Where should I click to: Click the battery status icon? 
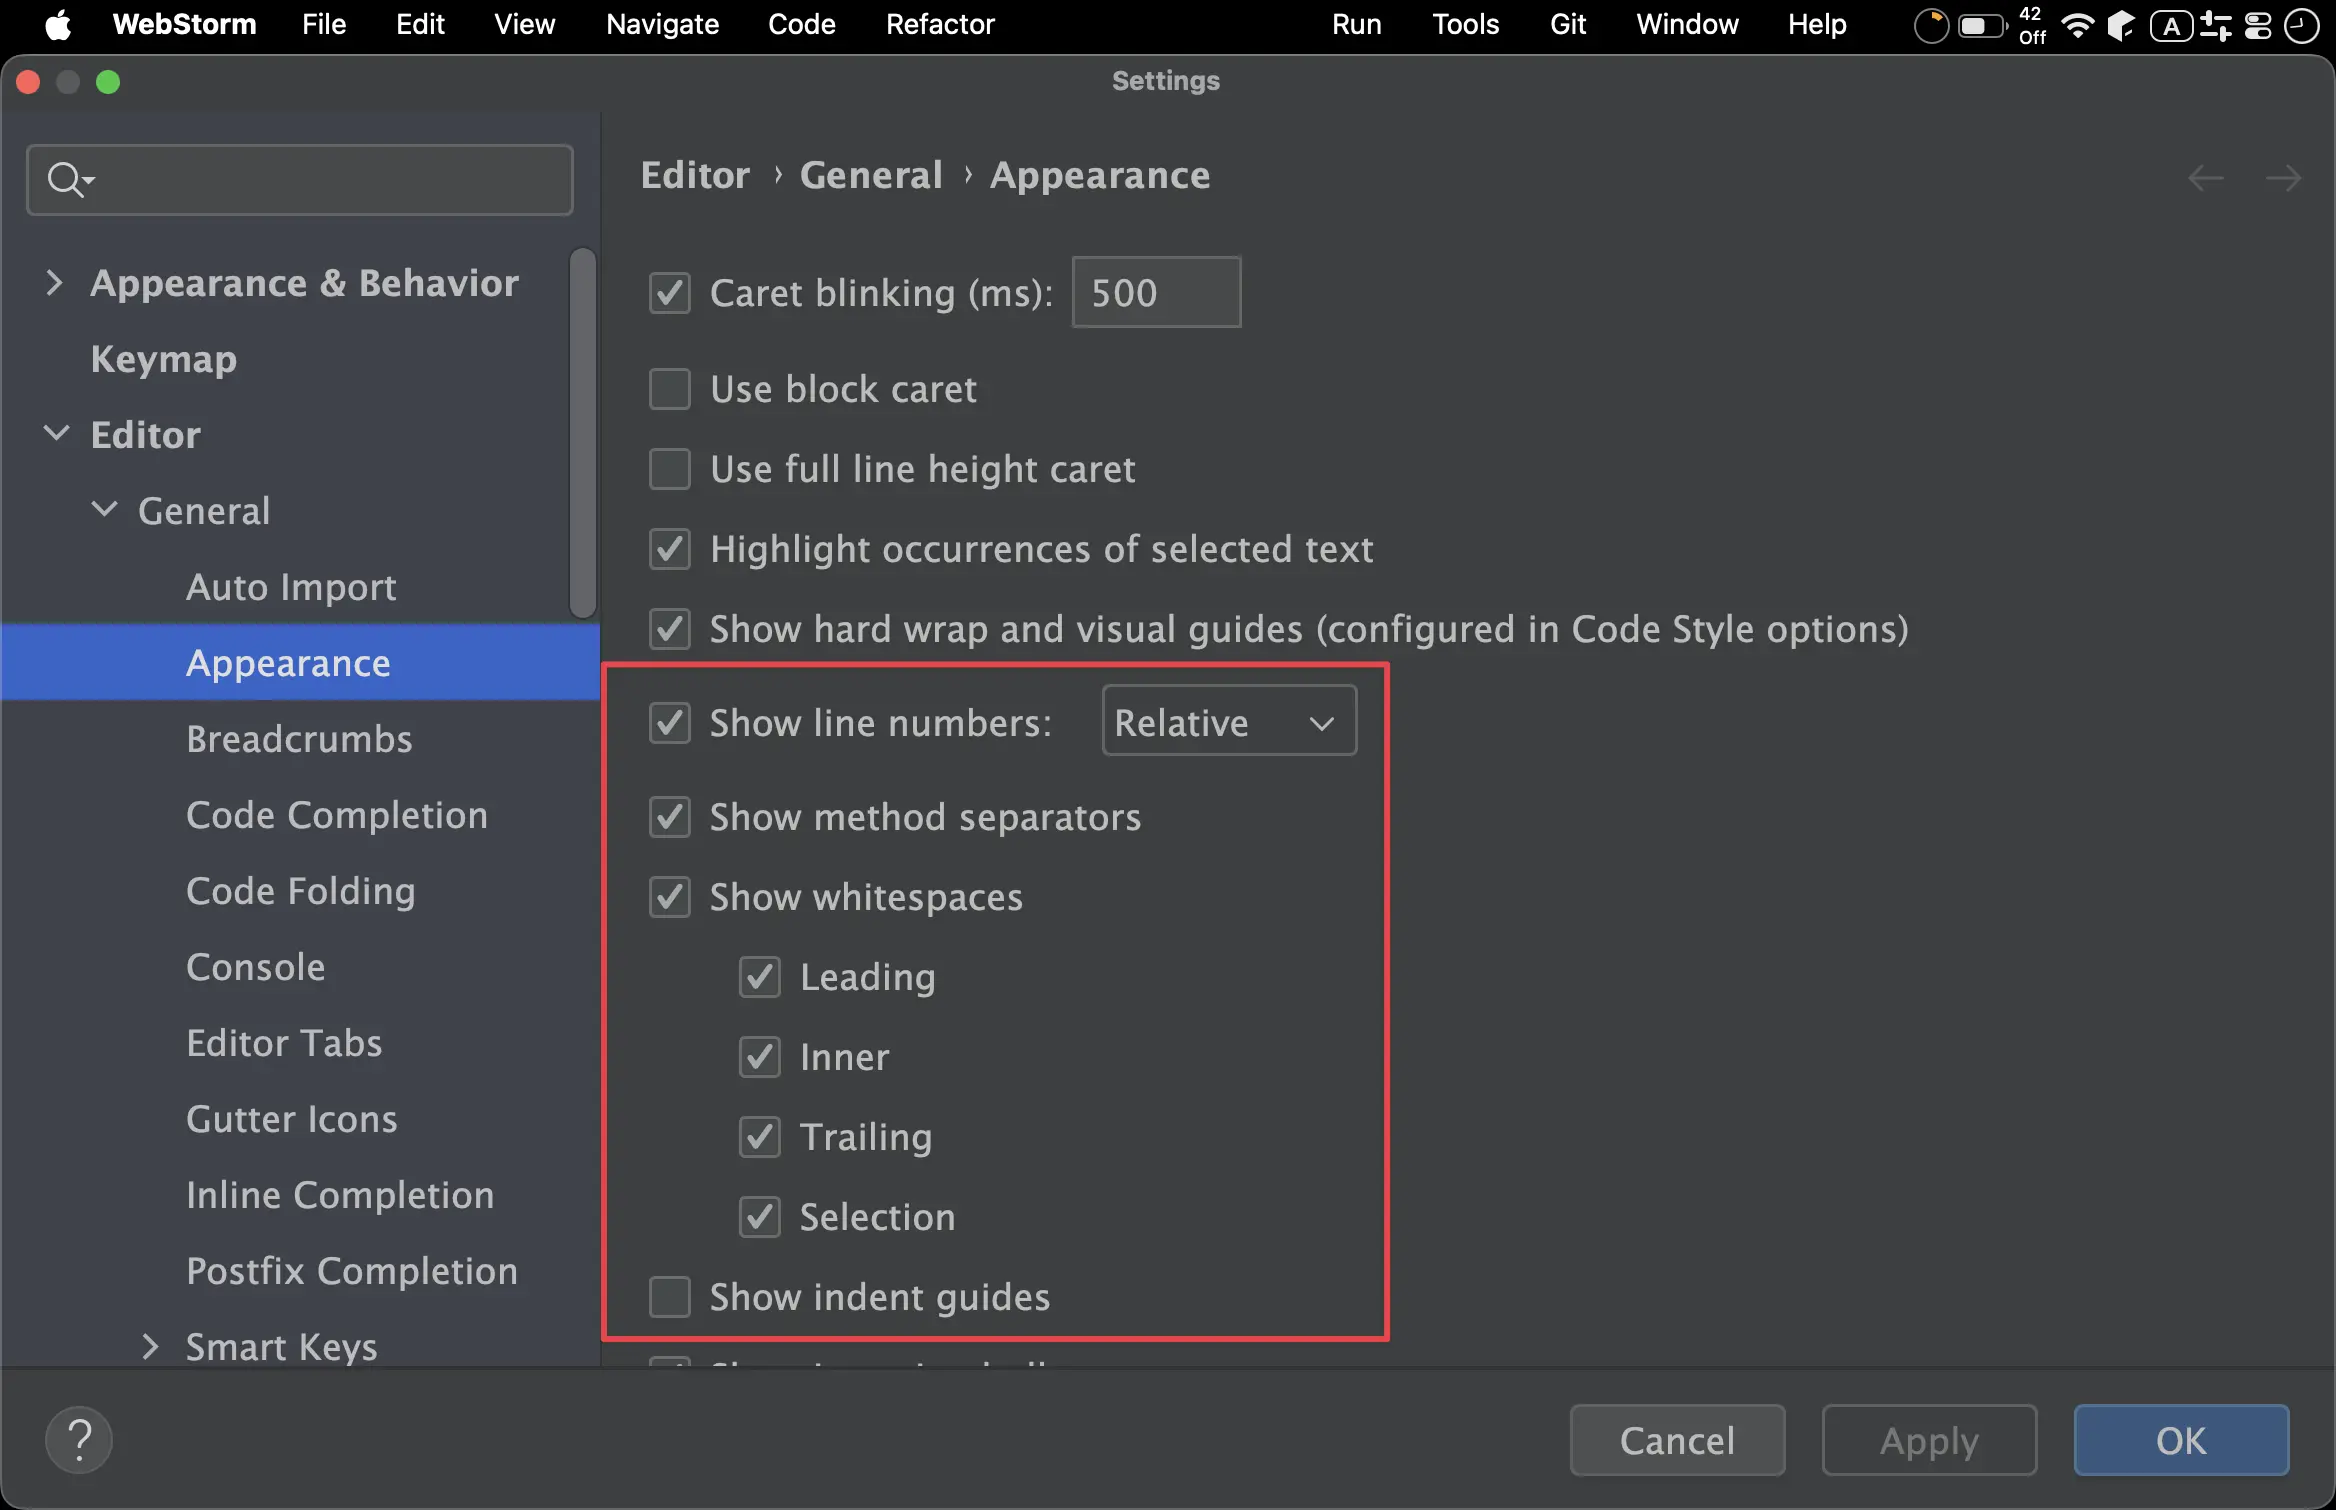1981,25
